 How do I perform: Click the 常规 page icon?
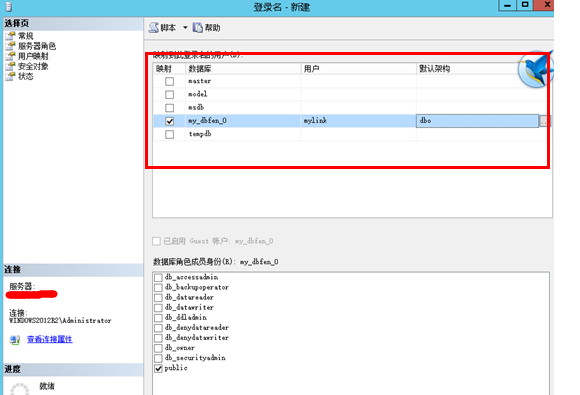click(x=11, y=36)
